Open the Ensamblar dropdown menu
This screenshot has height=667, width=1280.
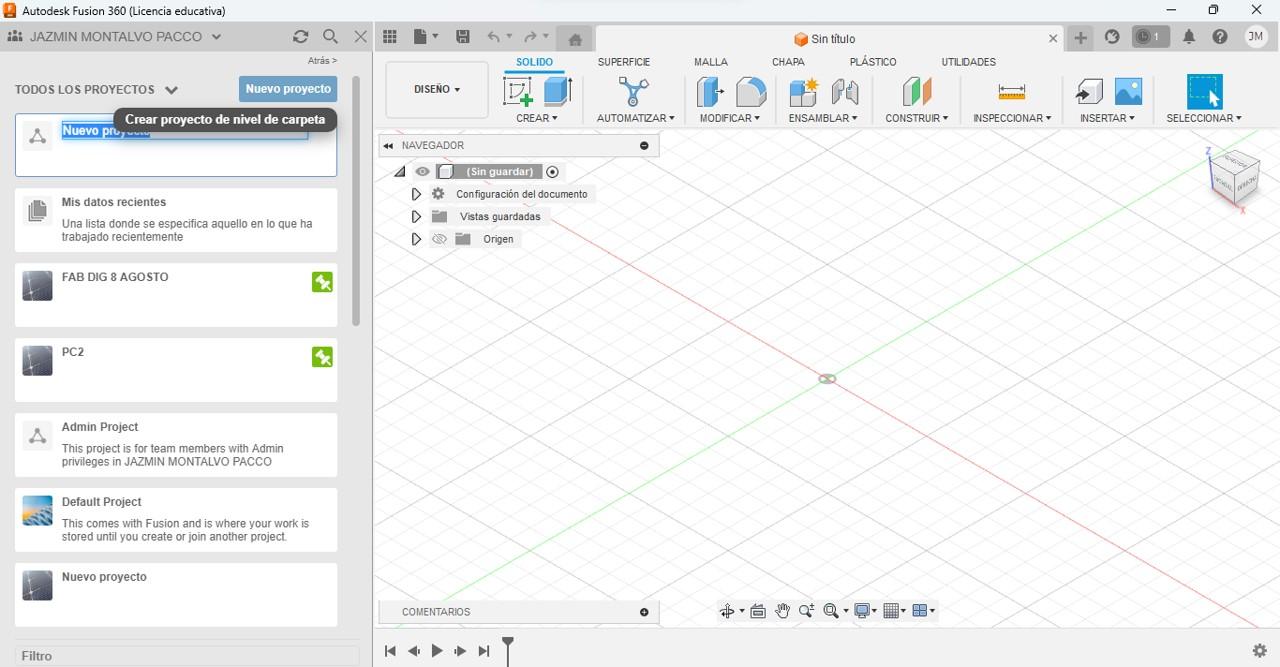click(823, 118)
